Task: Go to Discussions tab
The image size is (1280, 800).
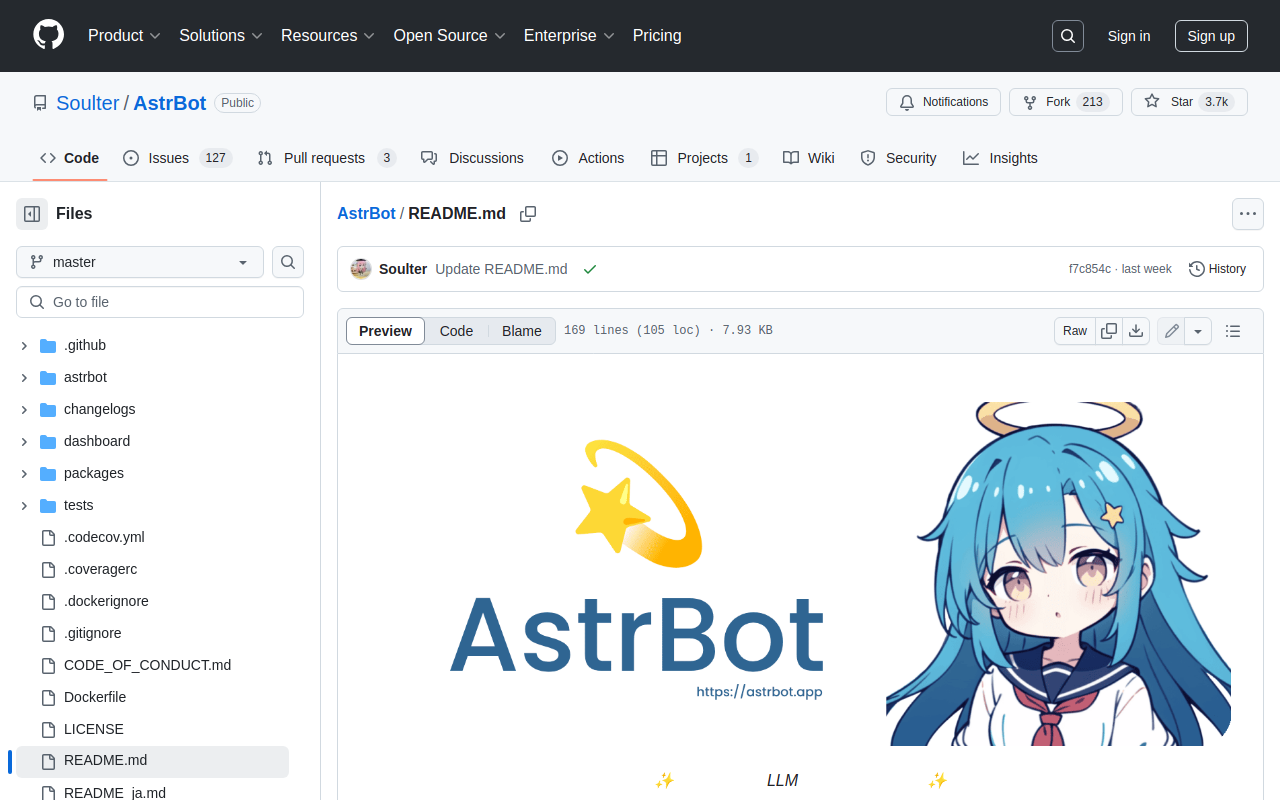Action: point(473,158)
